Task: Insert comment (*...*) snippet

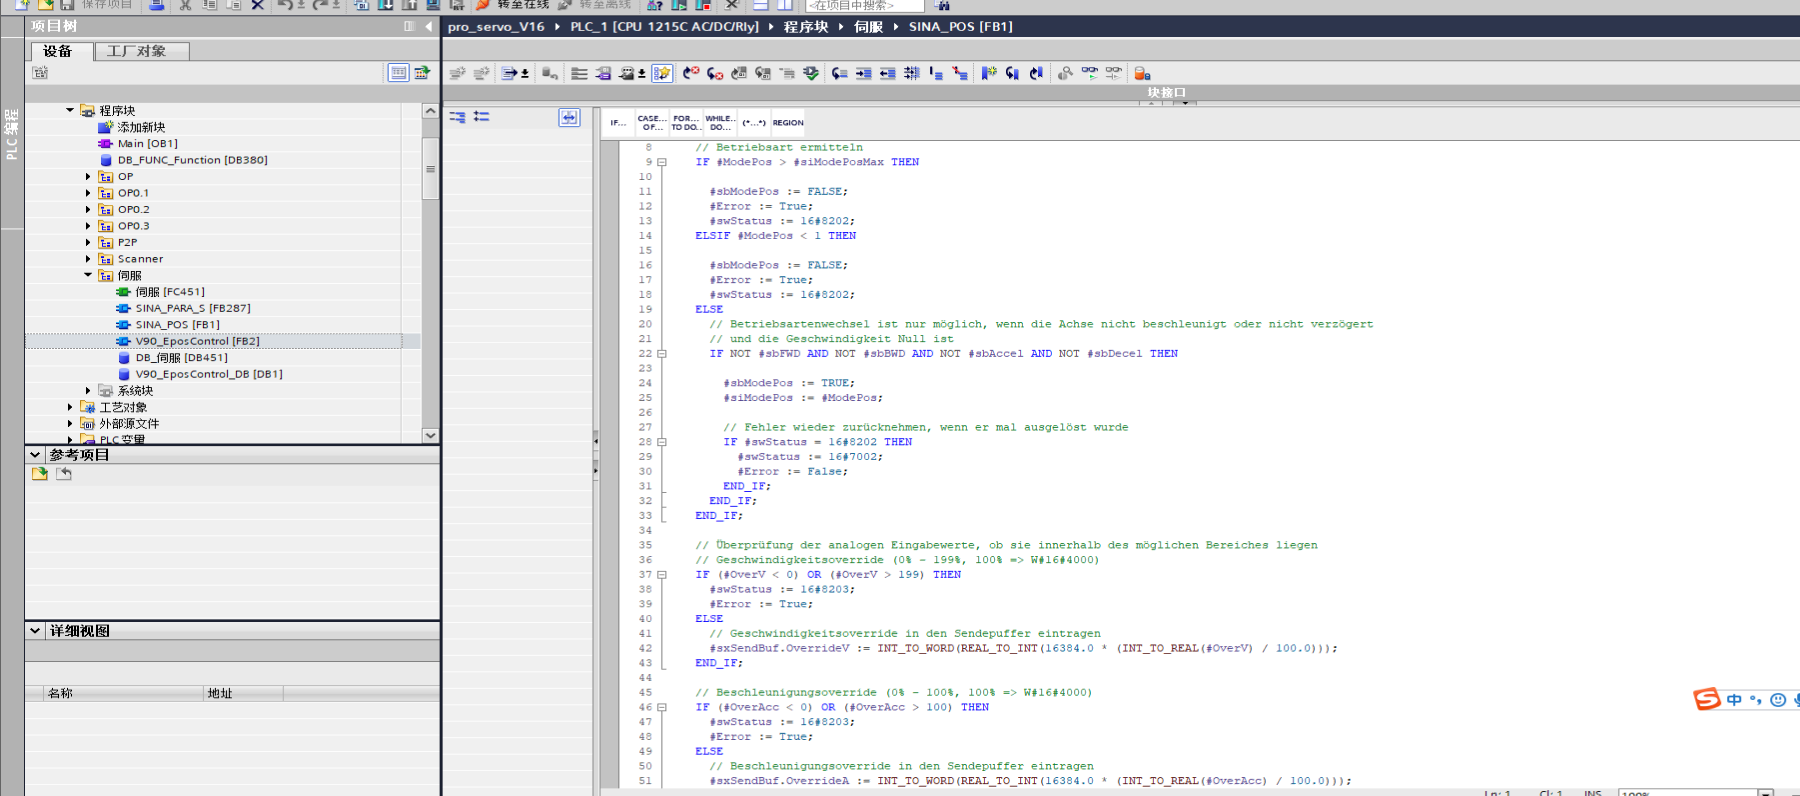Action: (754, 123)
